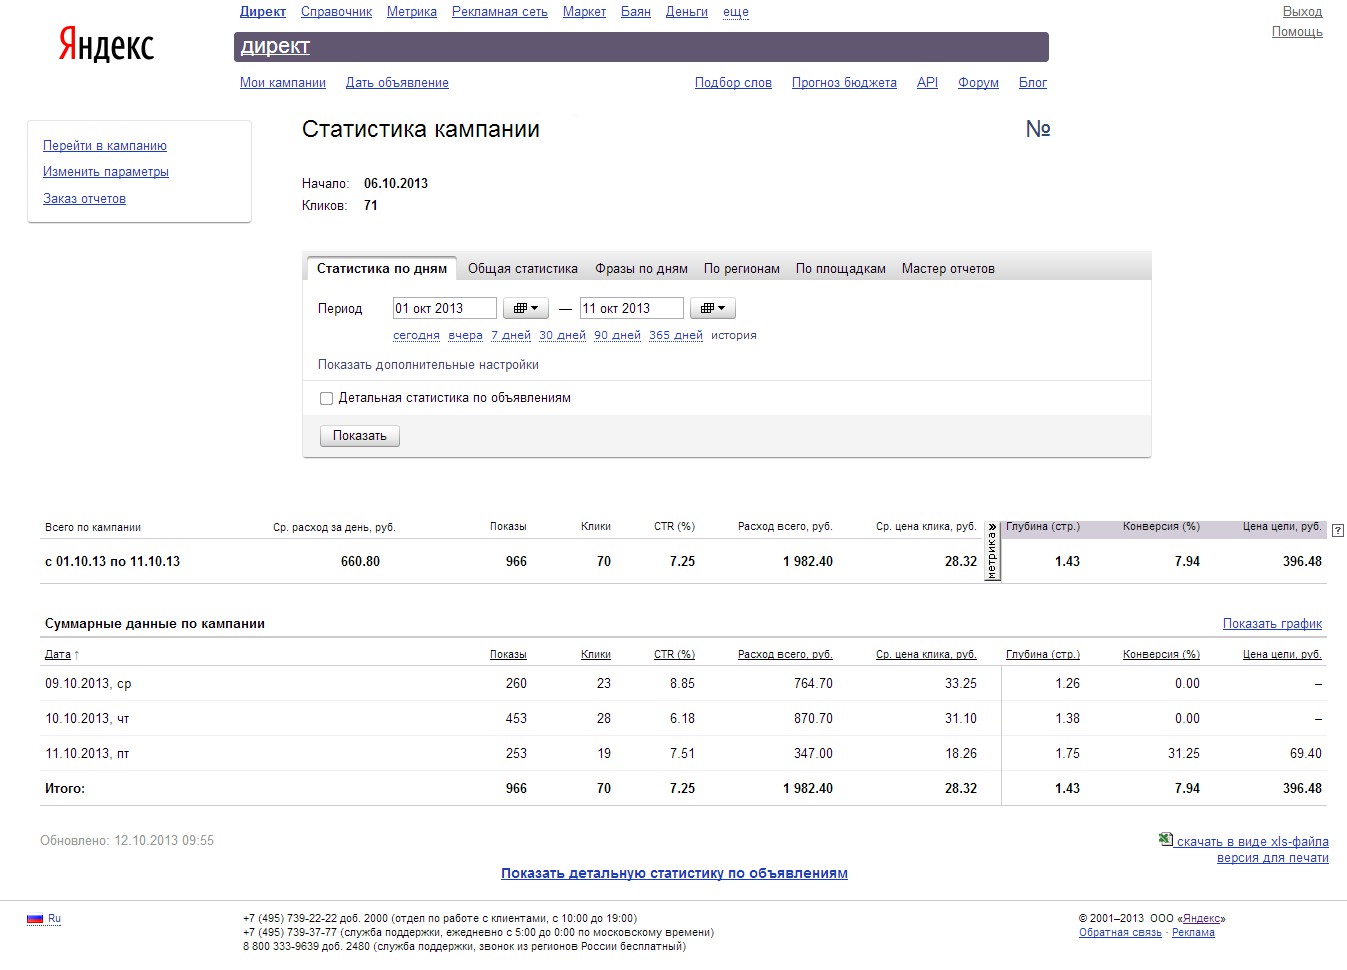Expand the еще menu in top navigation

point(736,12)
